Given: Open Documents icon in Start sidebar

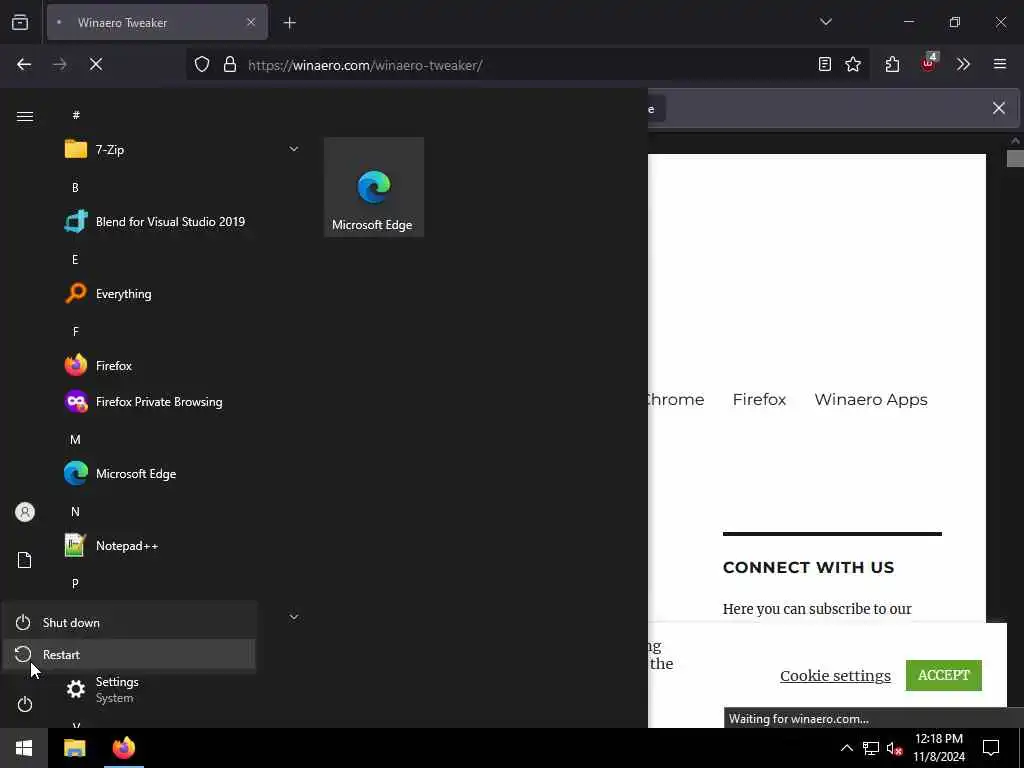Looking at the screenshot, I should pos(25,560).
